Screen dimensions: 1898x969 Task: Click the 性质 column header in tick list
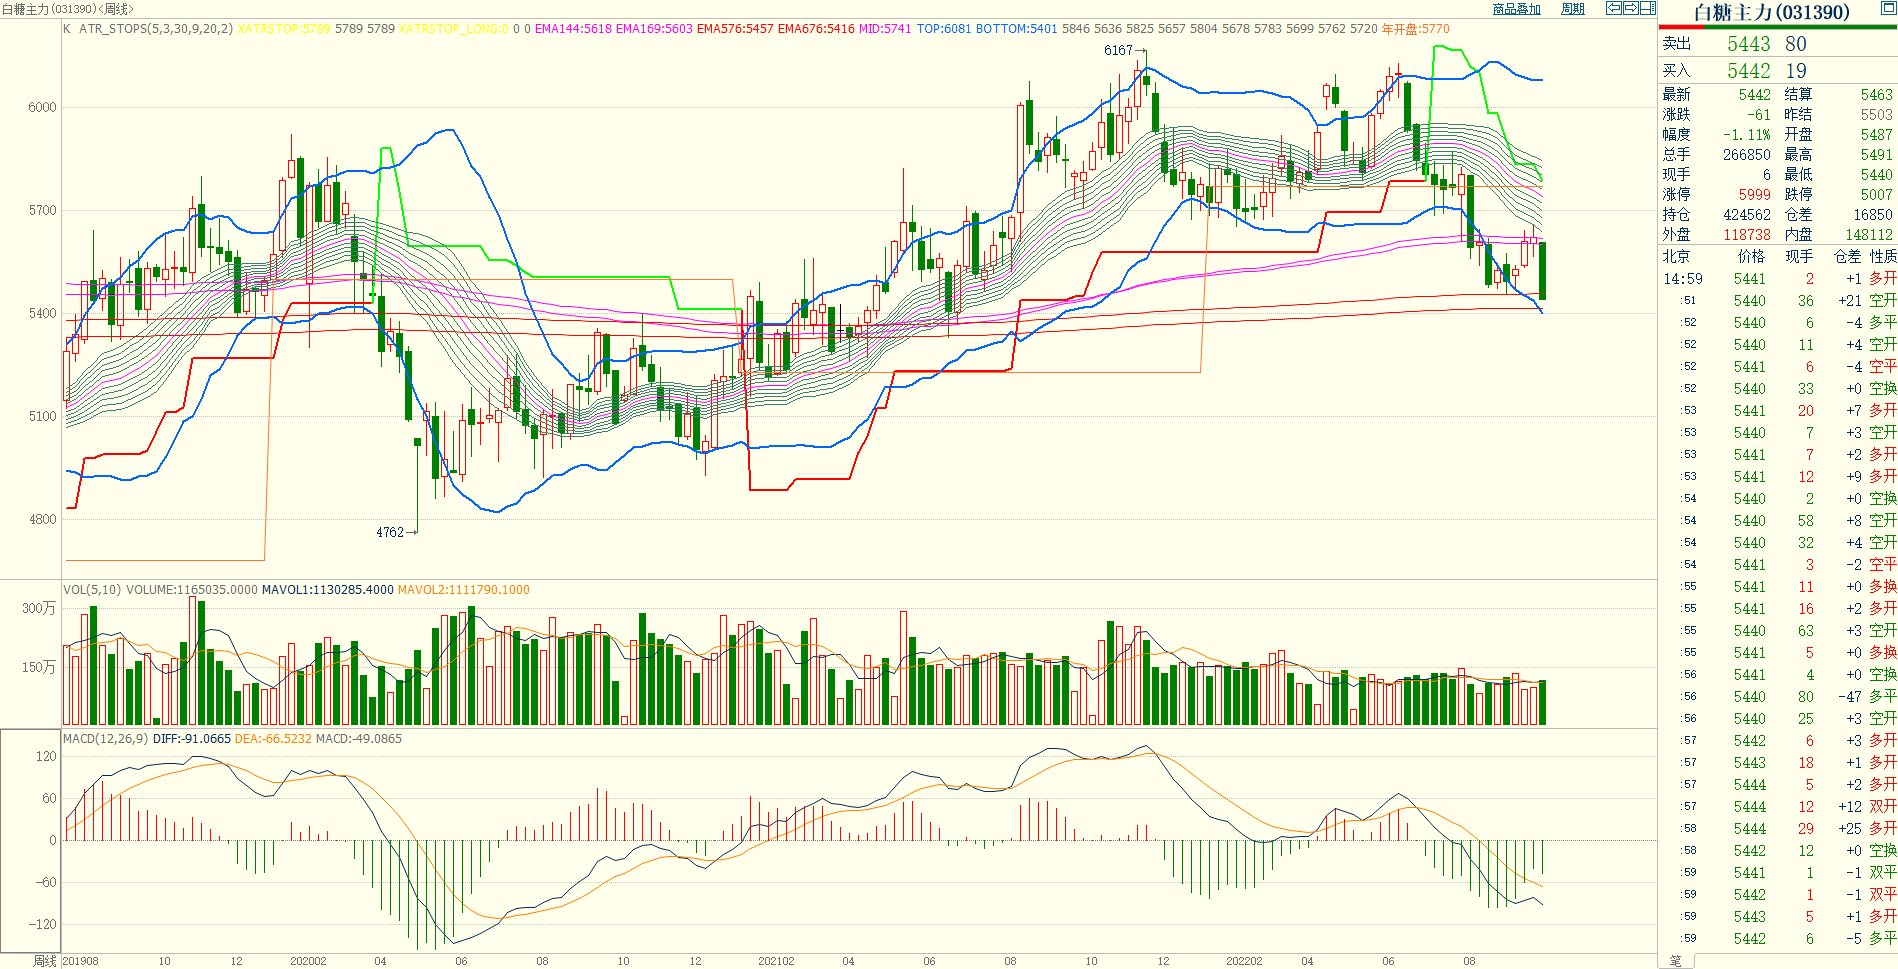[1883, 257]
